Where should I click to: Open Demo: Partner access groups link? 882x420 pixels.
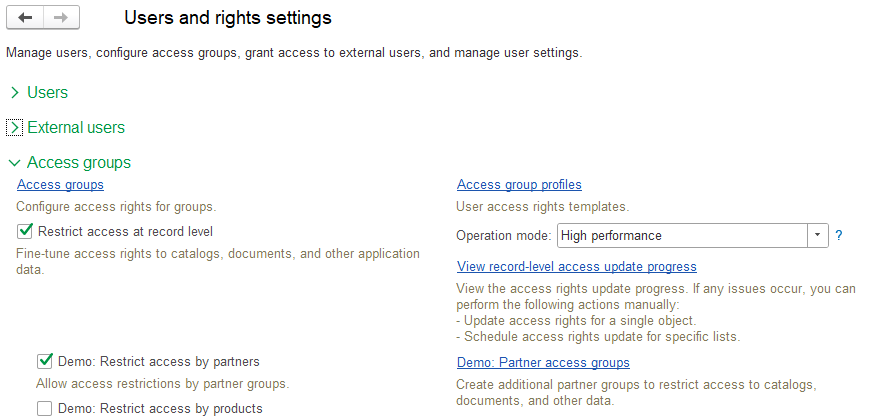click(x=543, y=363)
